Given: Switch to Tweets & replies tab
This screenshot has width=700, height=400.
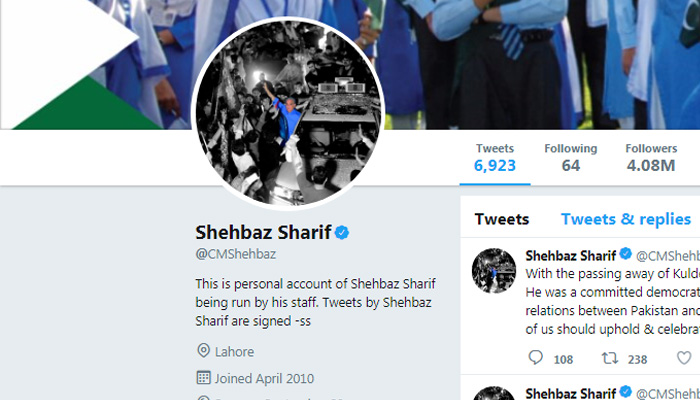Looking at the screenshot, I should point(626,219).
